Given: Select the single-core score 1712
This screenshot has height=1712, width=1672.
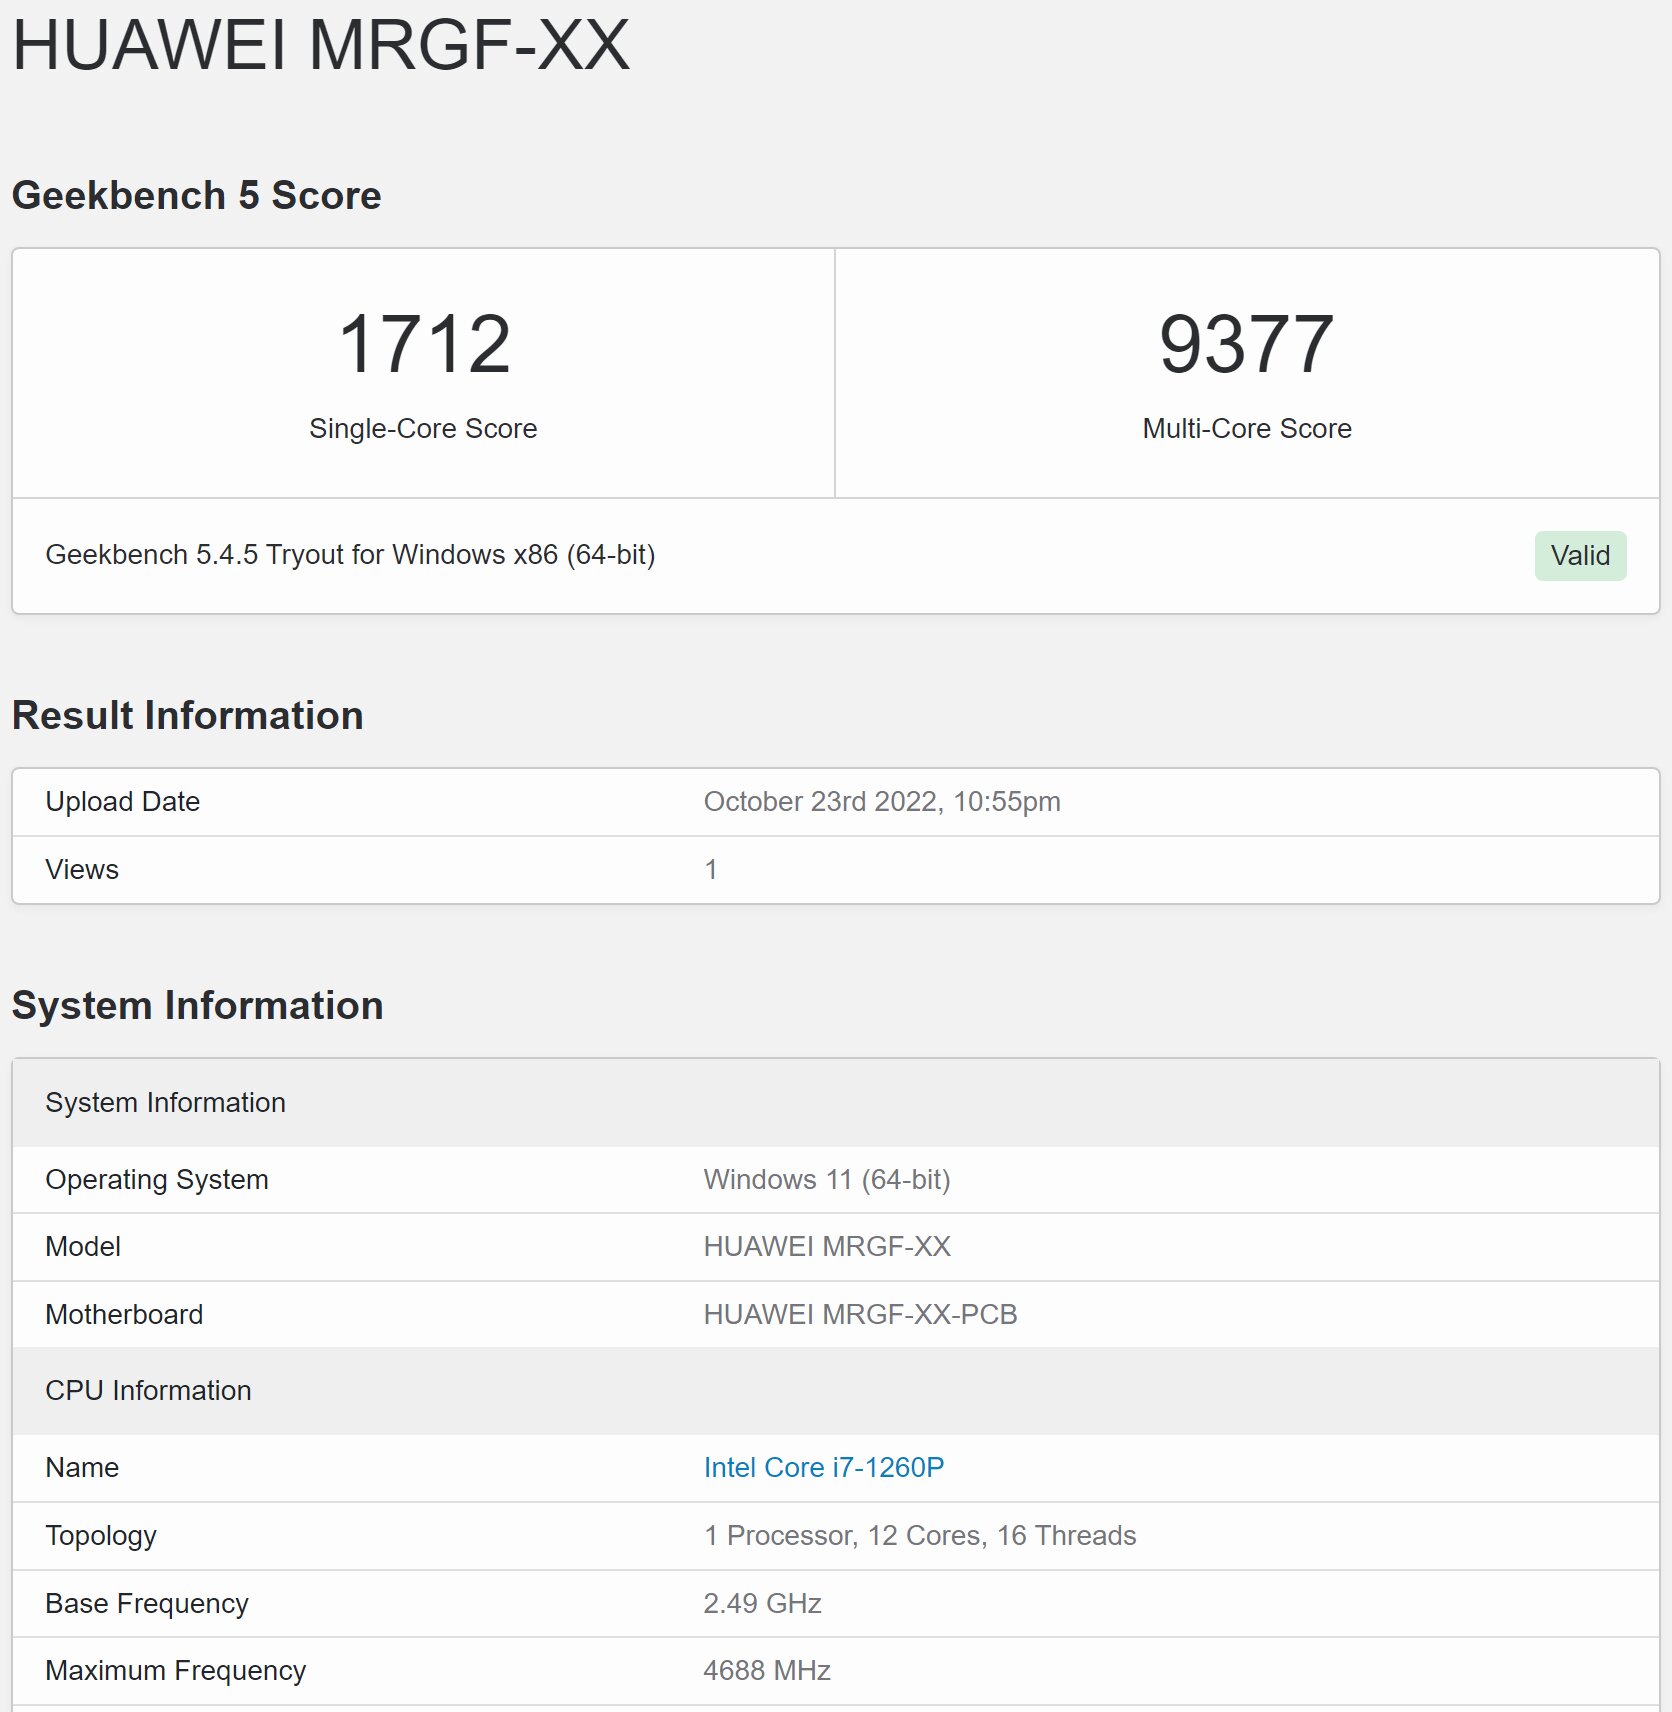Looking at the screenshot, I should [424, 344].
